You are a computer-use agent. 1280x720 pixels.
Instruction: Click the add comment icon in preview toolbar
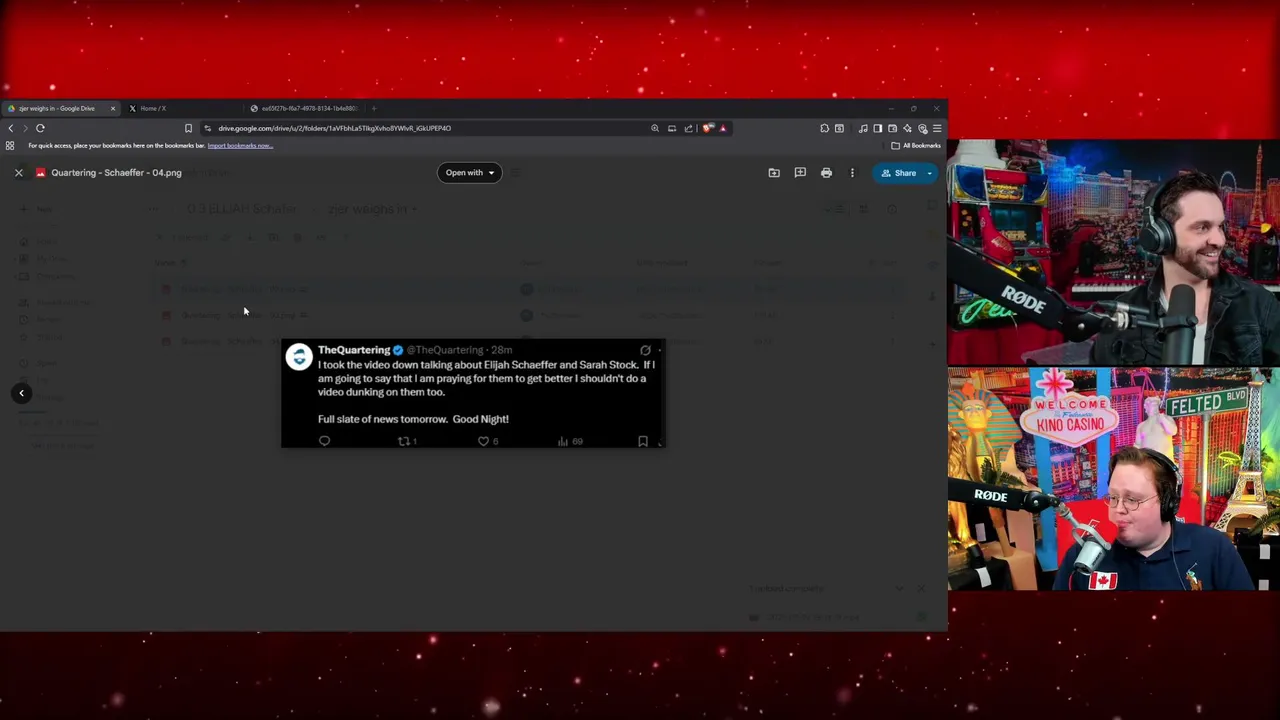[x=800, y=173]
